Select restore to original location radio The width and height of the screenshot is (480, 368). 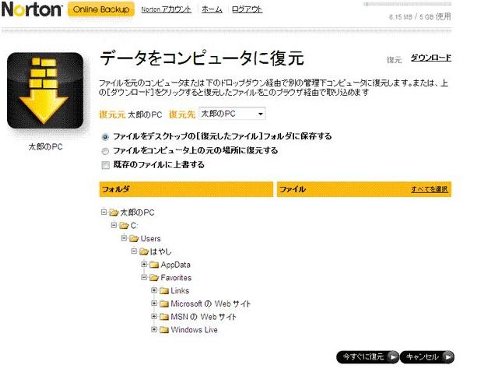tap(105, 151)
